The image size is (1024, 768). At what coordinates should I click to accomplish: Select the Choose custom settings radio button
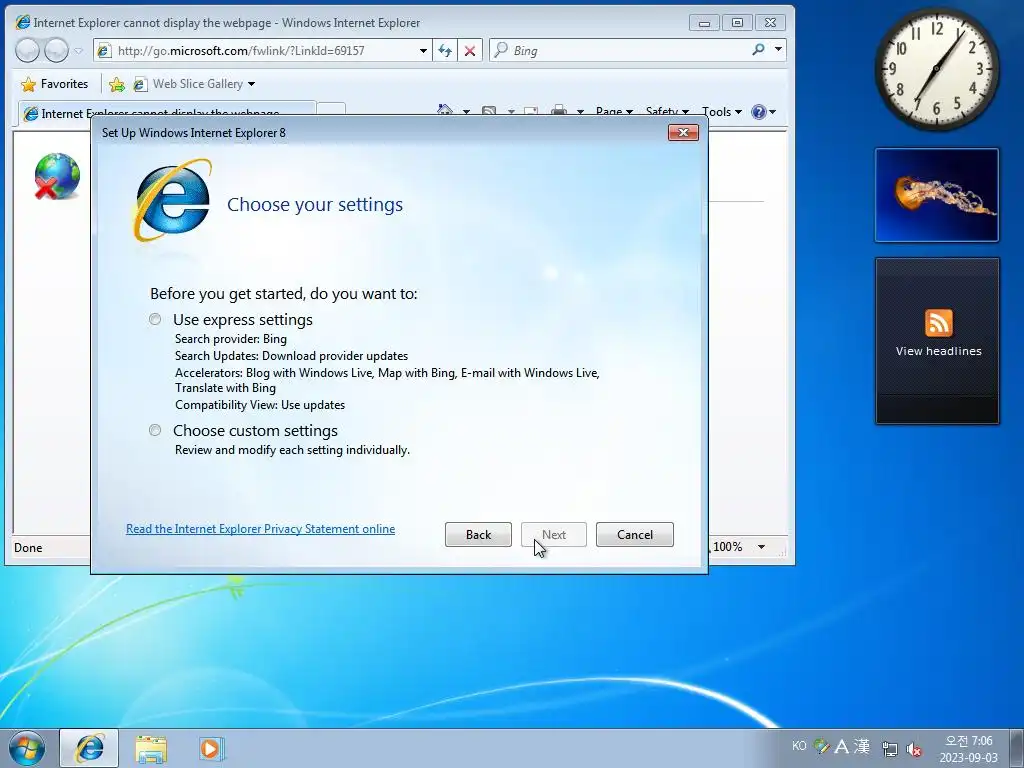(155, 430)
